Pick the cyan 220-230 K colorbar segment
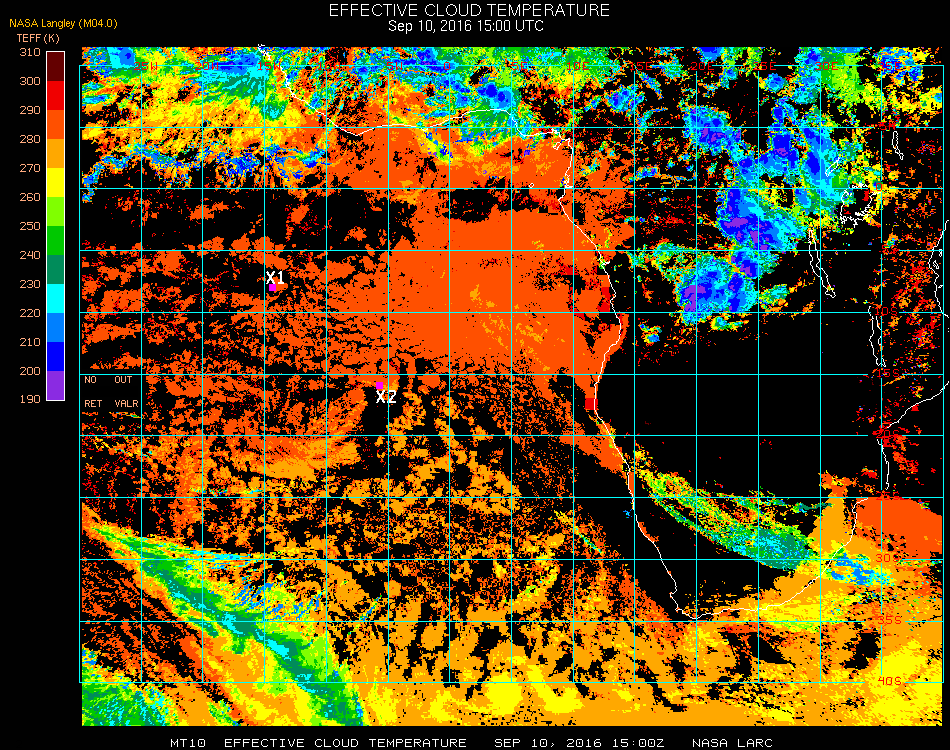 tap(55, 298)
